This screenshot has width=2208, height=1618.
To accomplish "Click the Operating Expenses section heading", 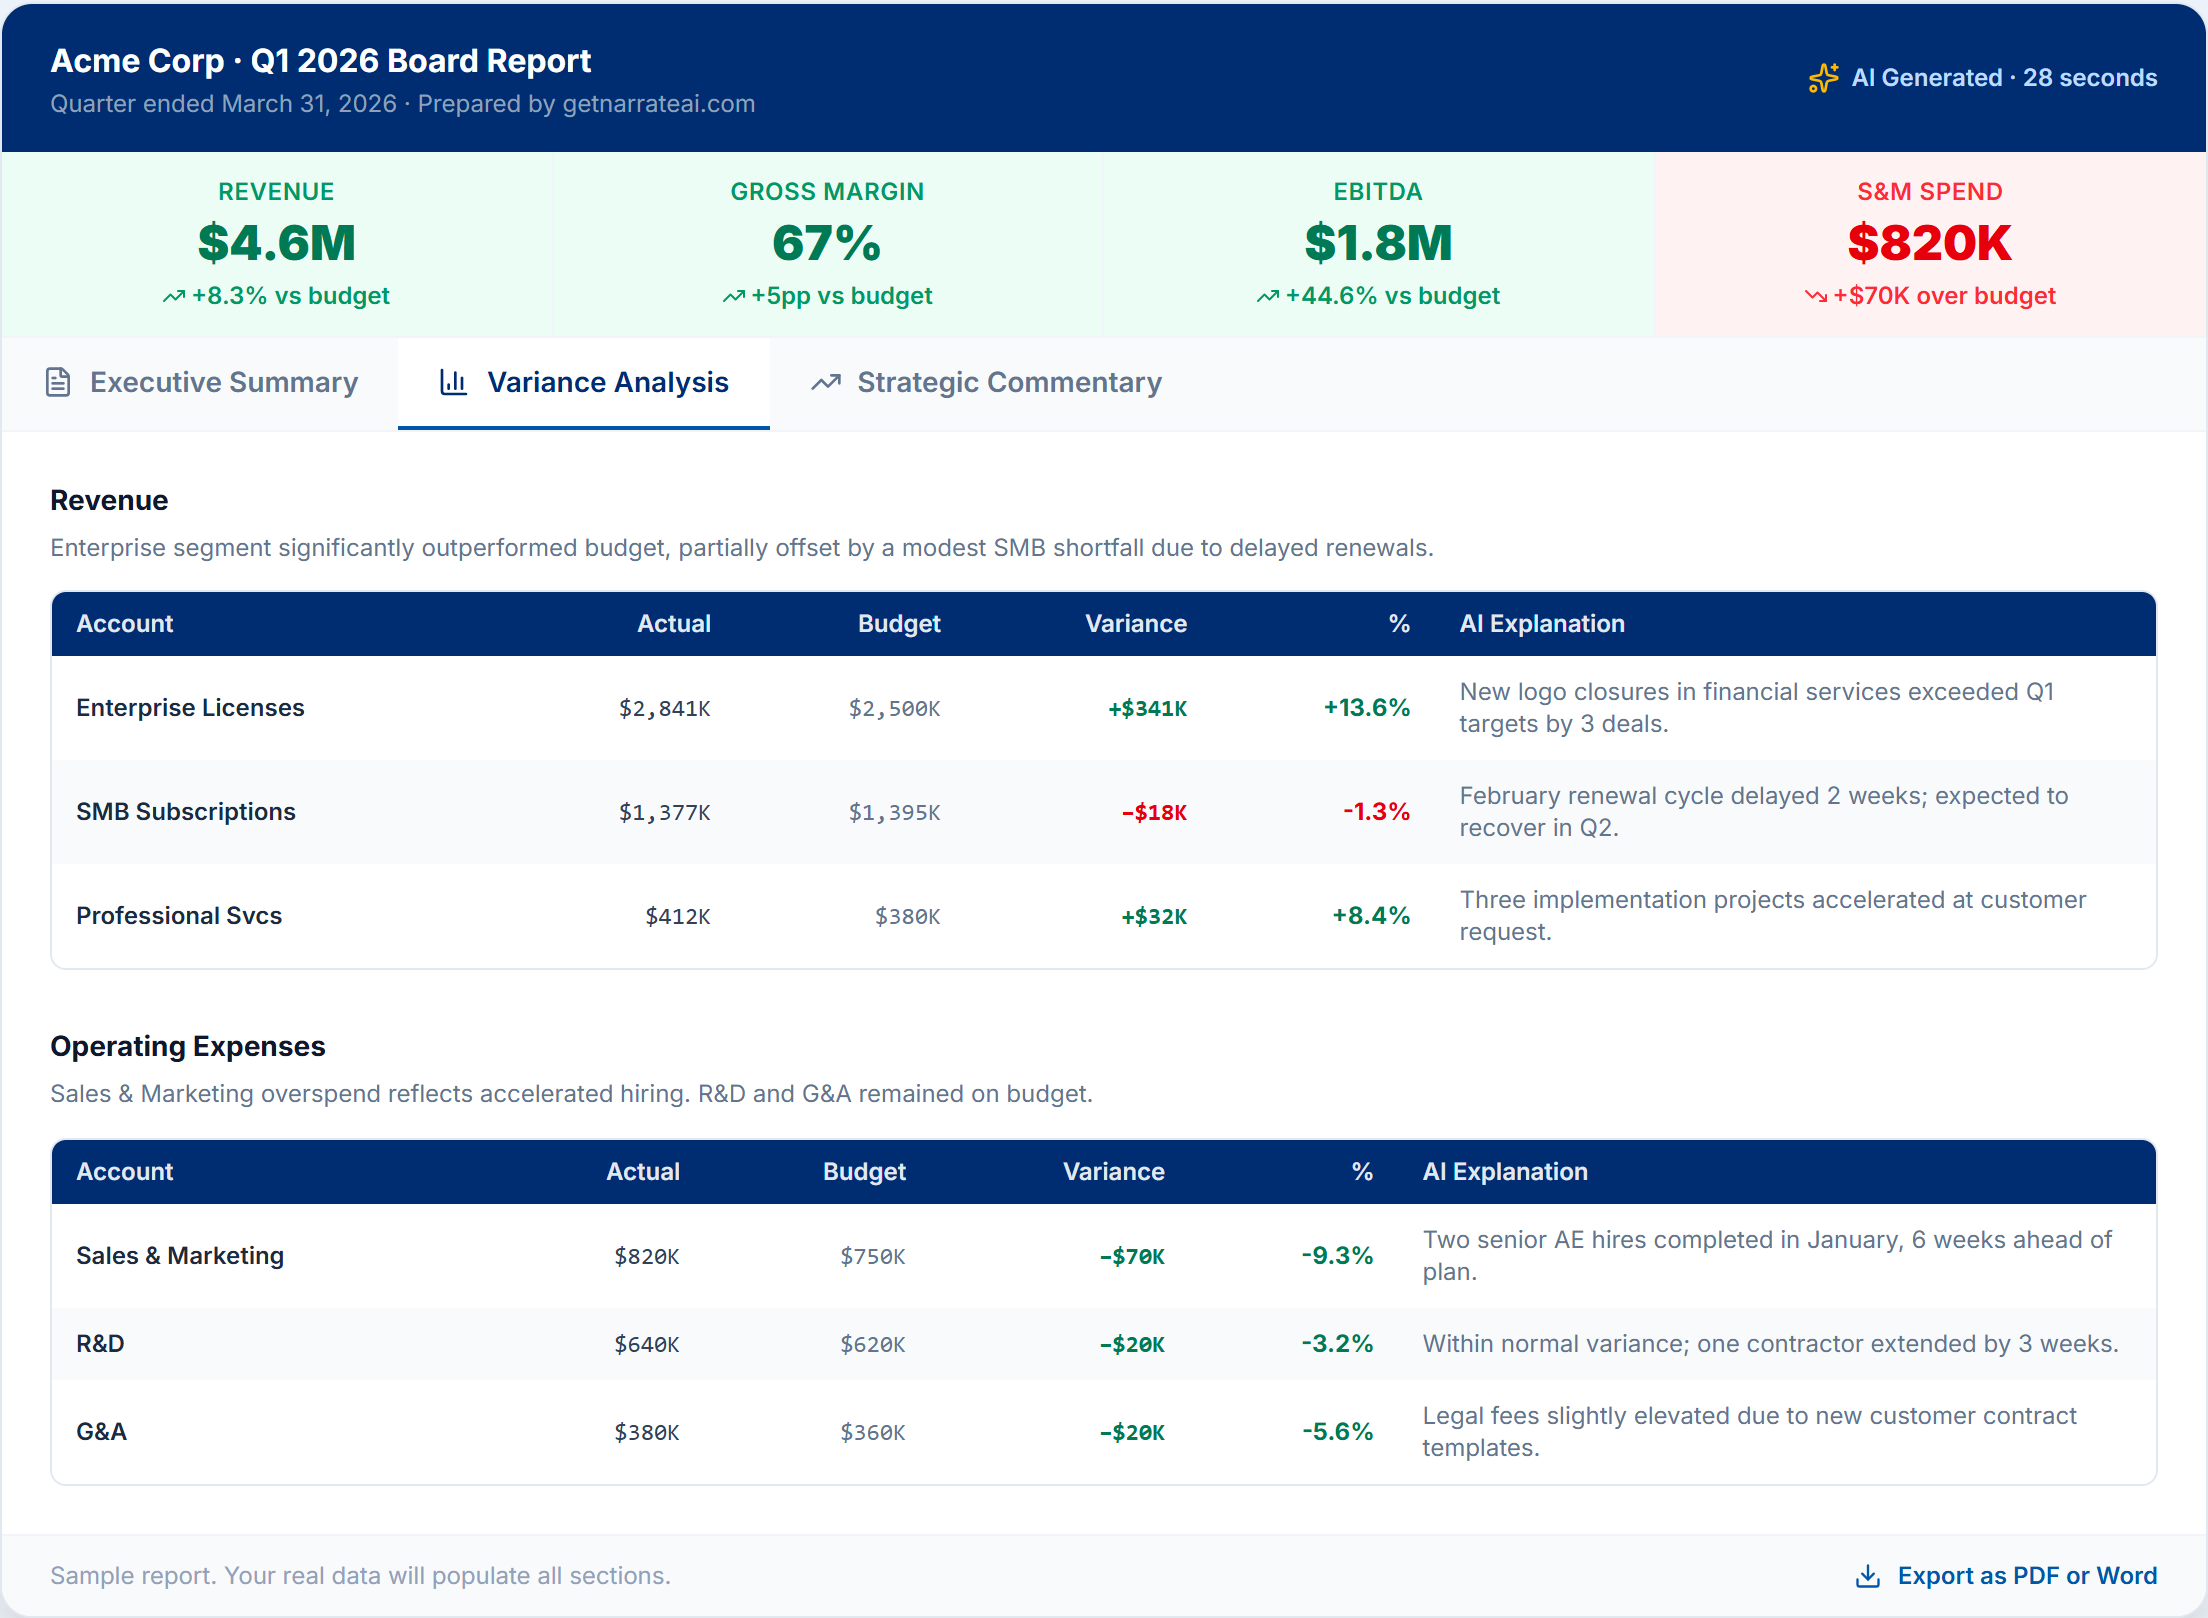I will pos(188,1047).
